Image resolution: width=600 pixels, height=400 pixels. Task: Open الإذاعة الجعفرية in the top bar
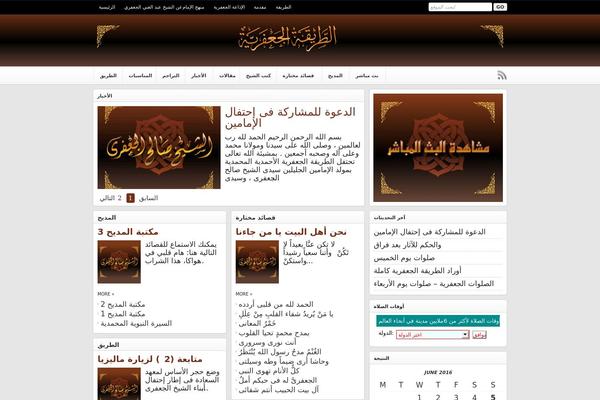(229, 7)
